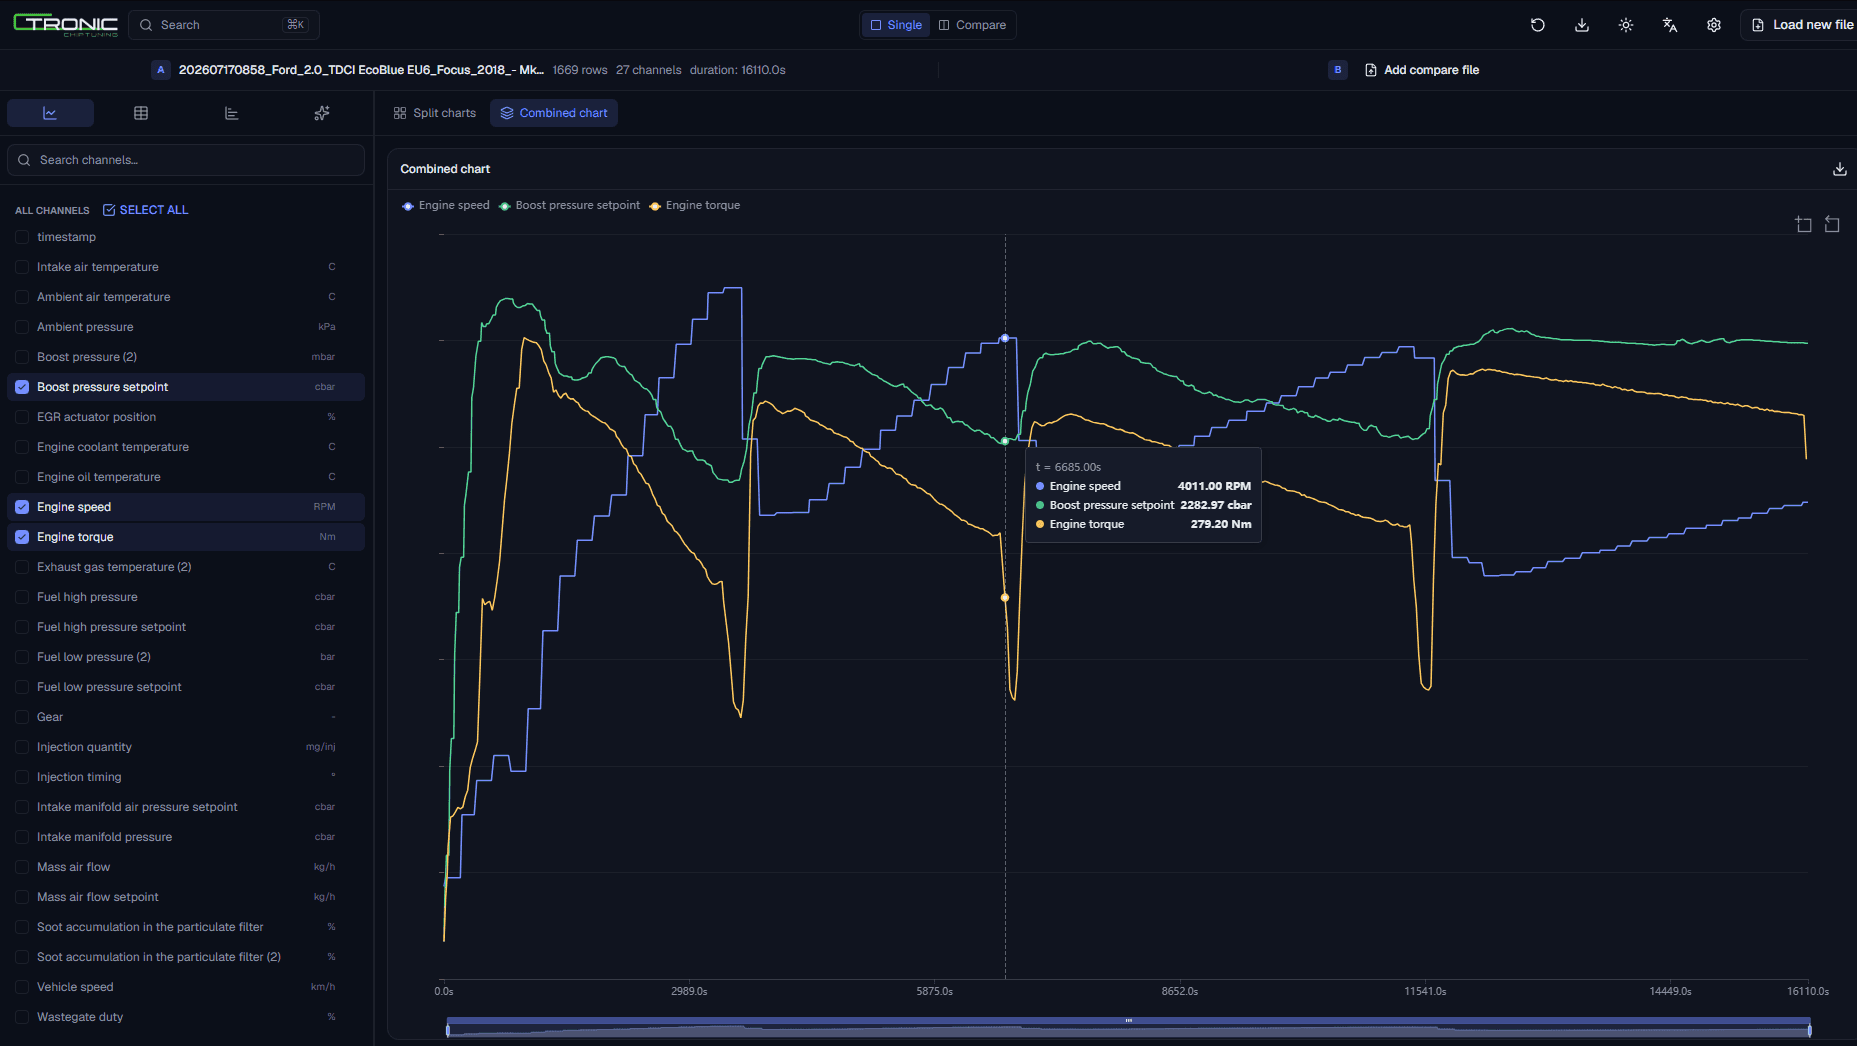Screen dimensions: 1857x1046
Task: Check the Fuel high pressure channel
Action: [x=22, y=597]
